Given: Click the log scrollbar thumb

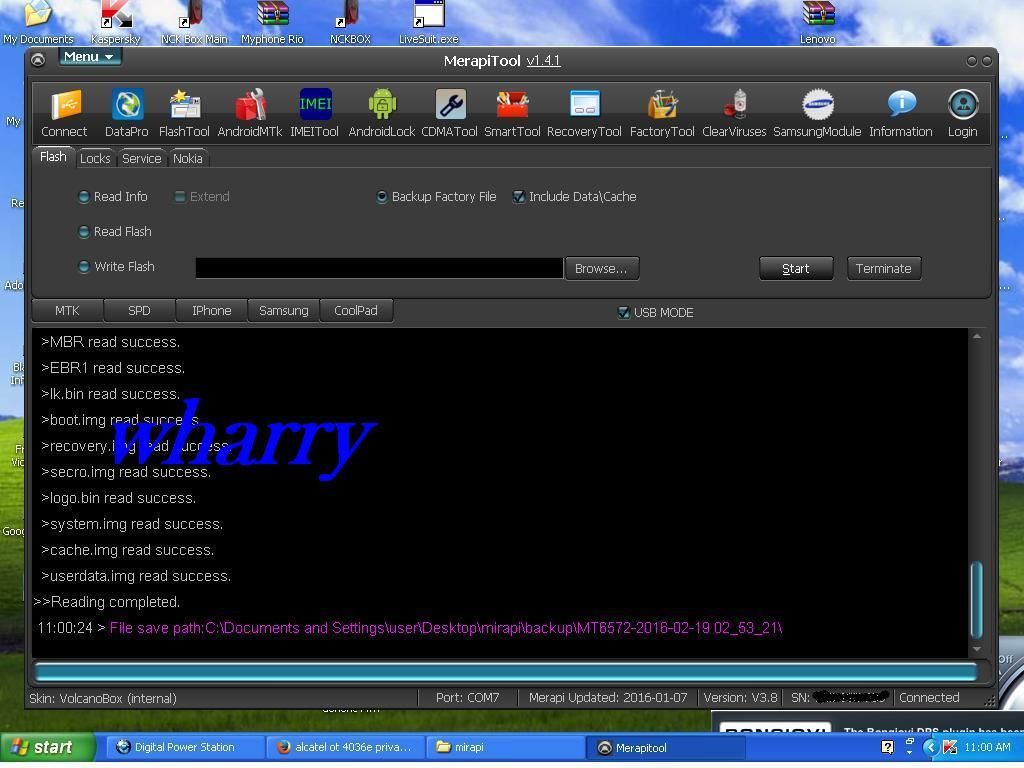Looking at the screenshot, I should pos(977,600).
